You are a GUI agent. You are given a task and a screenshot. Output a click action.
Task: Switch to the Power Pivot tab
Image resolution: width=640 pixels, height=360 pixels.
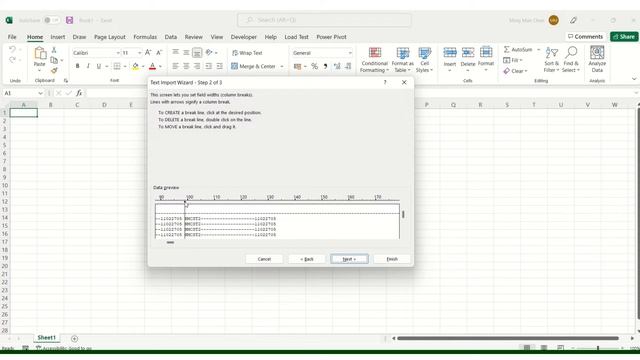pyautogui.click(x=331, y=37)
